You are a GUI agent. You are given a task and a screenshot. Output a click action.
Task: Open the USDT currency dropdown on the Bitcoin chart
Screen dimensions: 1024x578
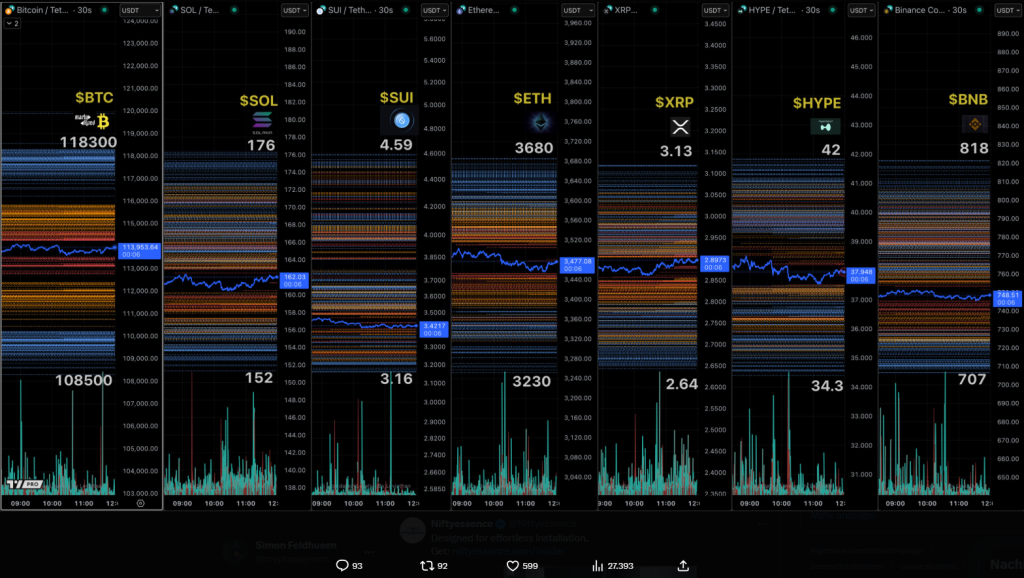tap(140, 10)
